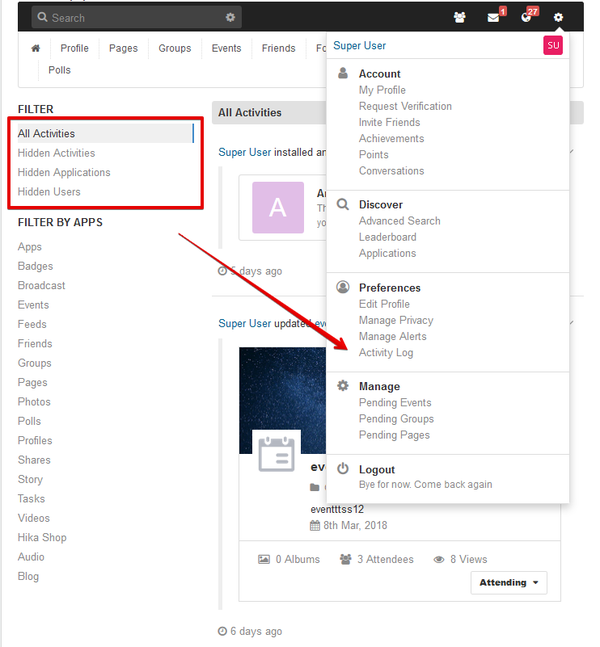Click the event calendar icon thumbnail

(x=276, y=454)
